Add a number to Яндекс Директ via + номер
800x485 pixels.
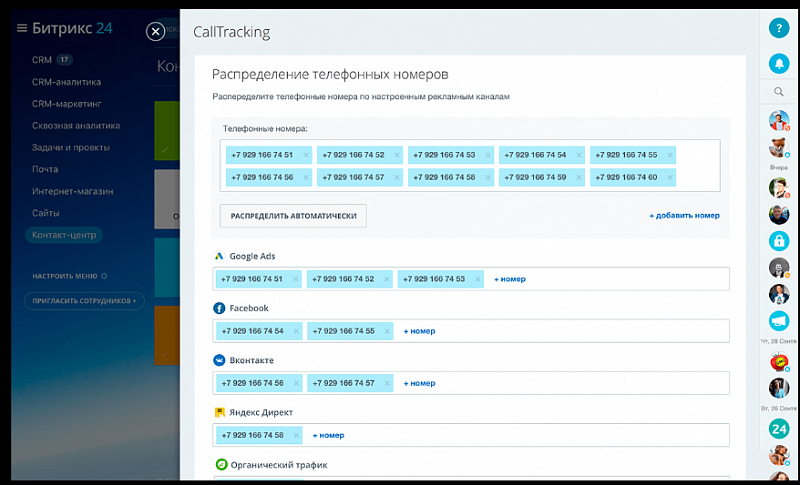328,435
